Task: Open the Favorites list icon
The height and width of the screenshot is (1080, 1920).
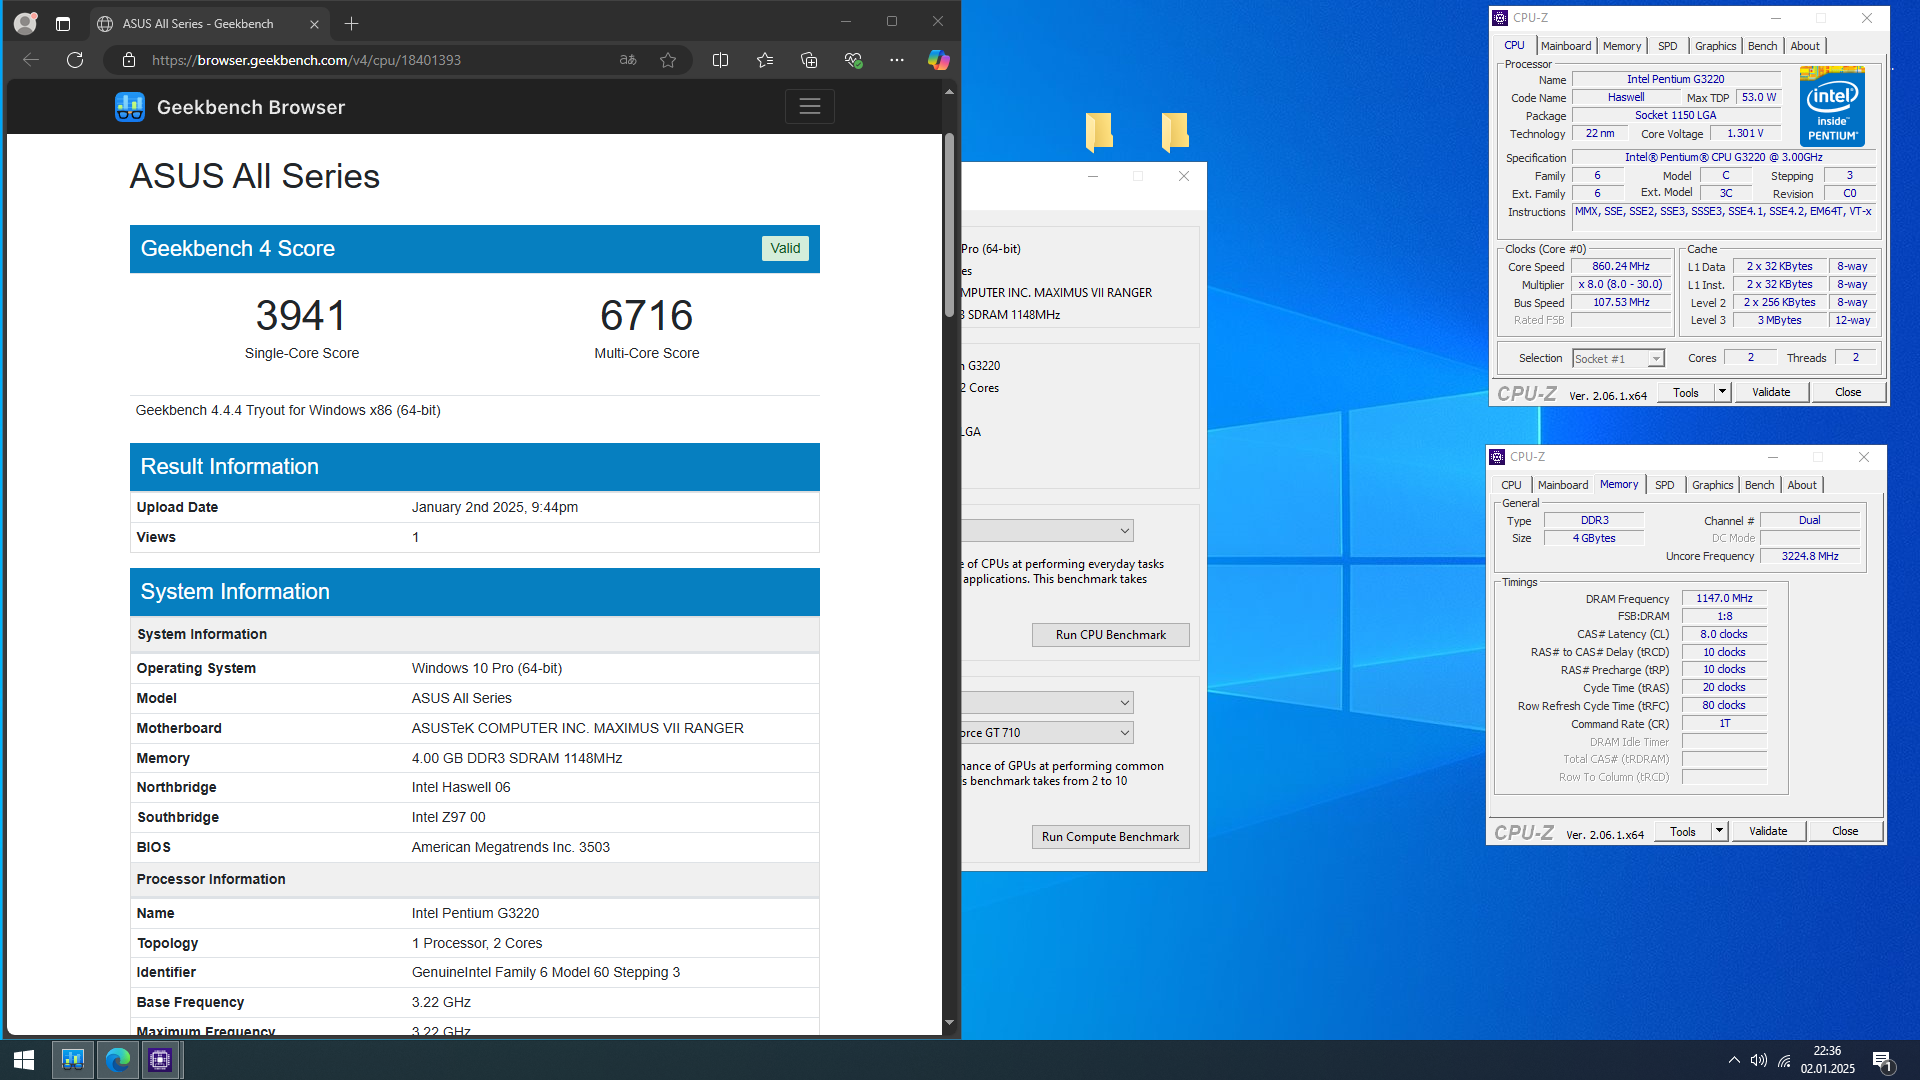Action: 765,60
